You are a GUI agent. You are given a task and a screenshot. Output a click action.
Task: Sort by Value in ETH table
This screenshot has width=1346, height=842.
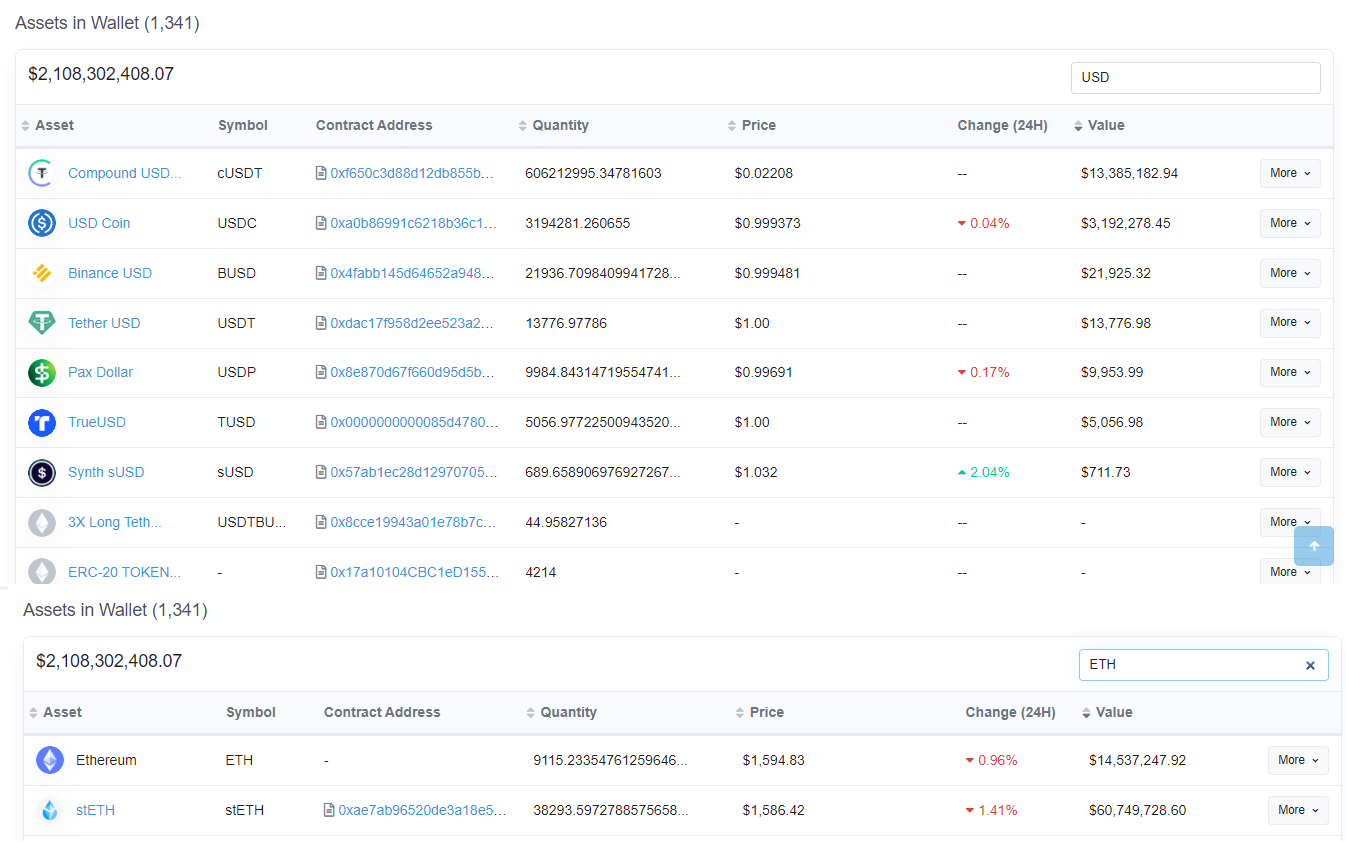1107,712
